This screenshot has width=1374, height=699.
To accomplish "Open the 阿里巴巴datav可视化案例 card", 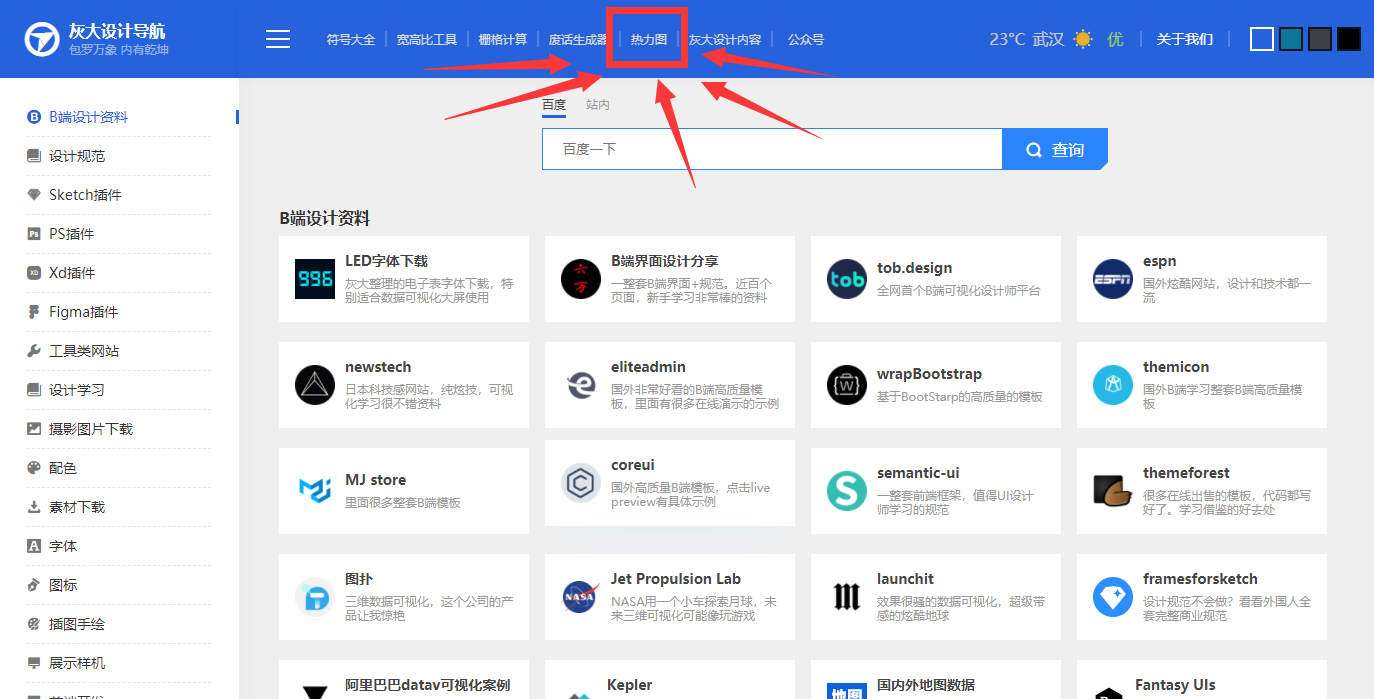I will tap(404, 680).
